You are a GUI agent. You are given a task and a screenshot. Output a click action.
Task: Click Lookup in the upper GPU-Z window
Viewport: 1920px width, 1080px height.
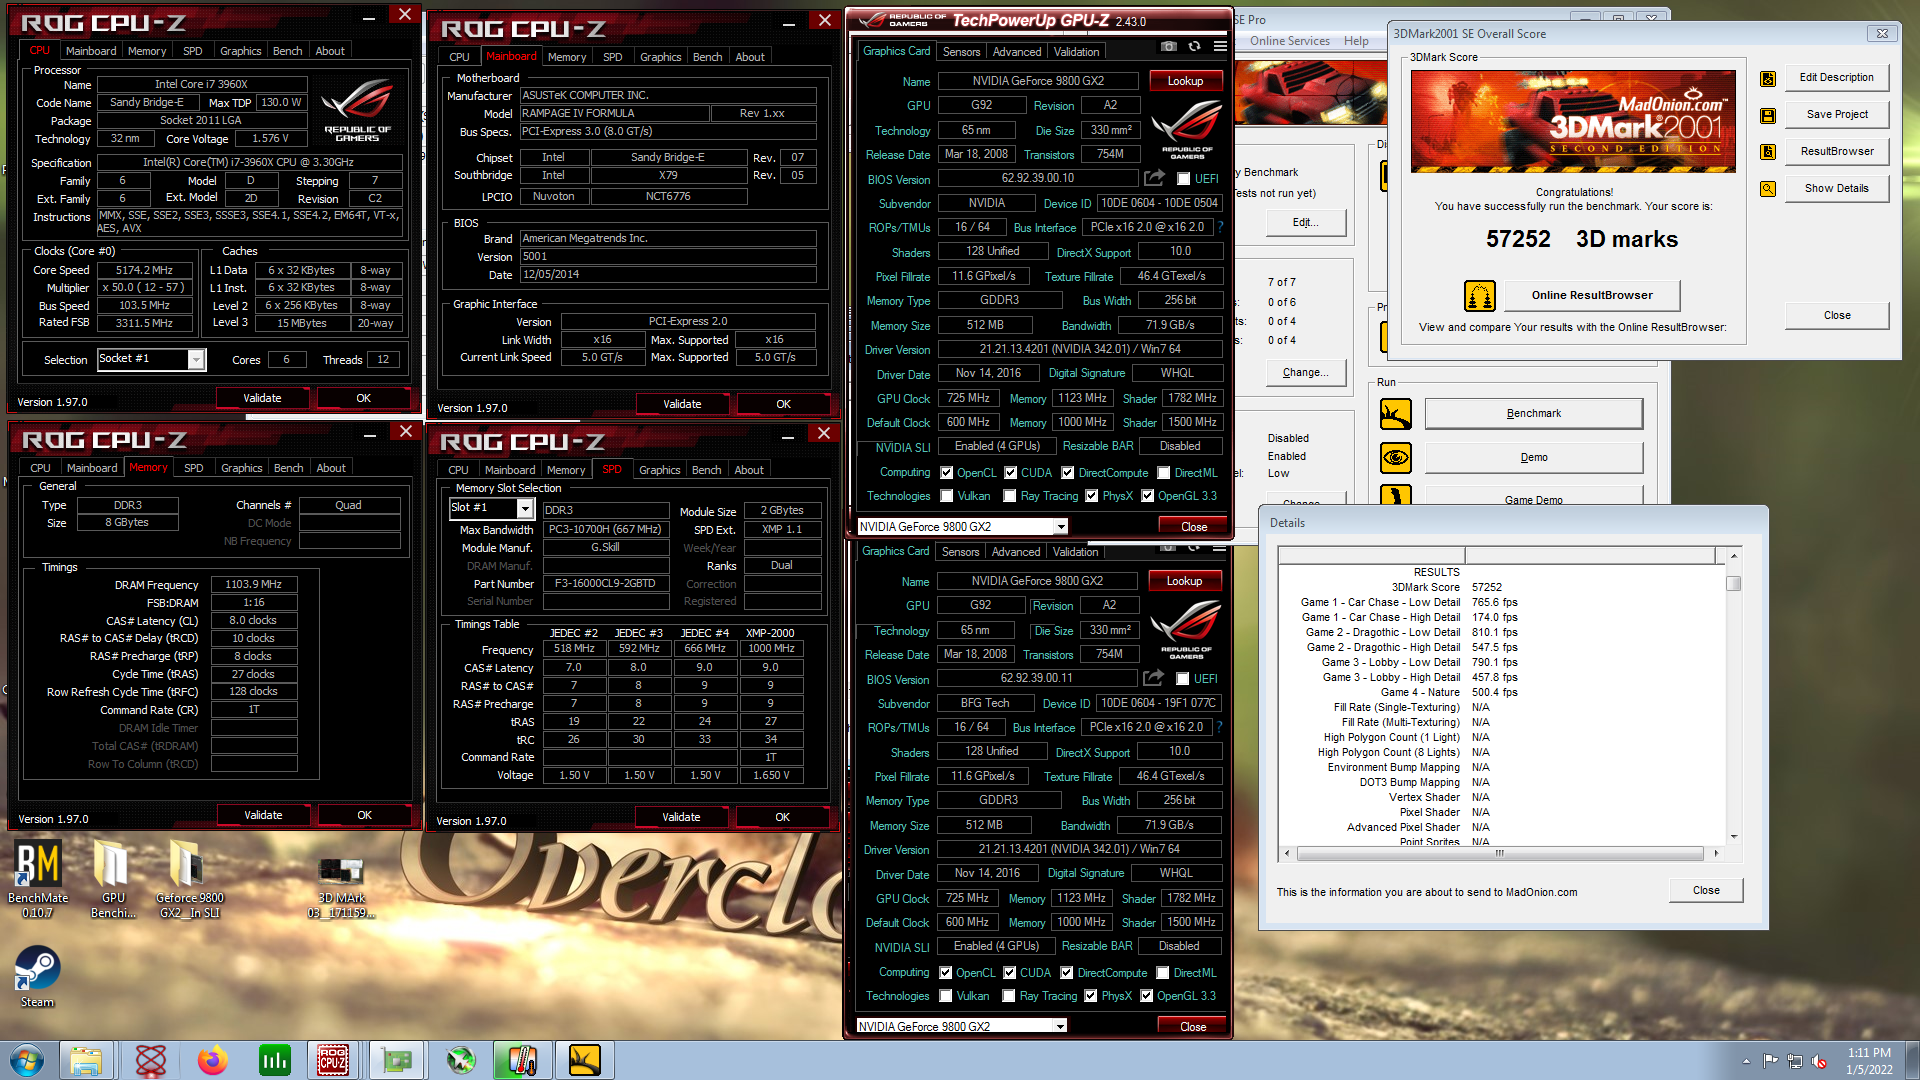pyautogui.click(x=1185, y=81)
